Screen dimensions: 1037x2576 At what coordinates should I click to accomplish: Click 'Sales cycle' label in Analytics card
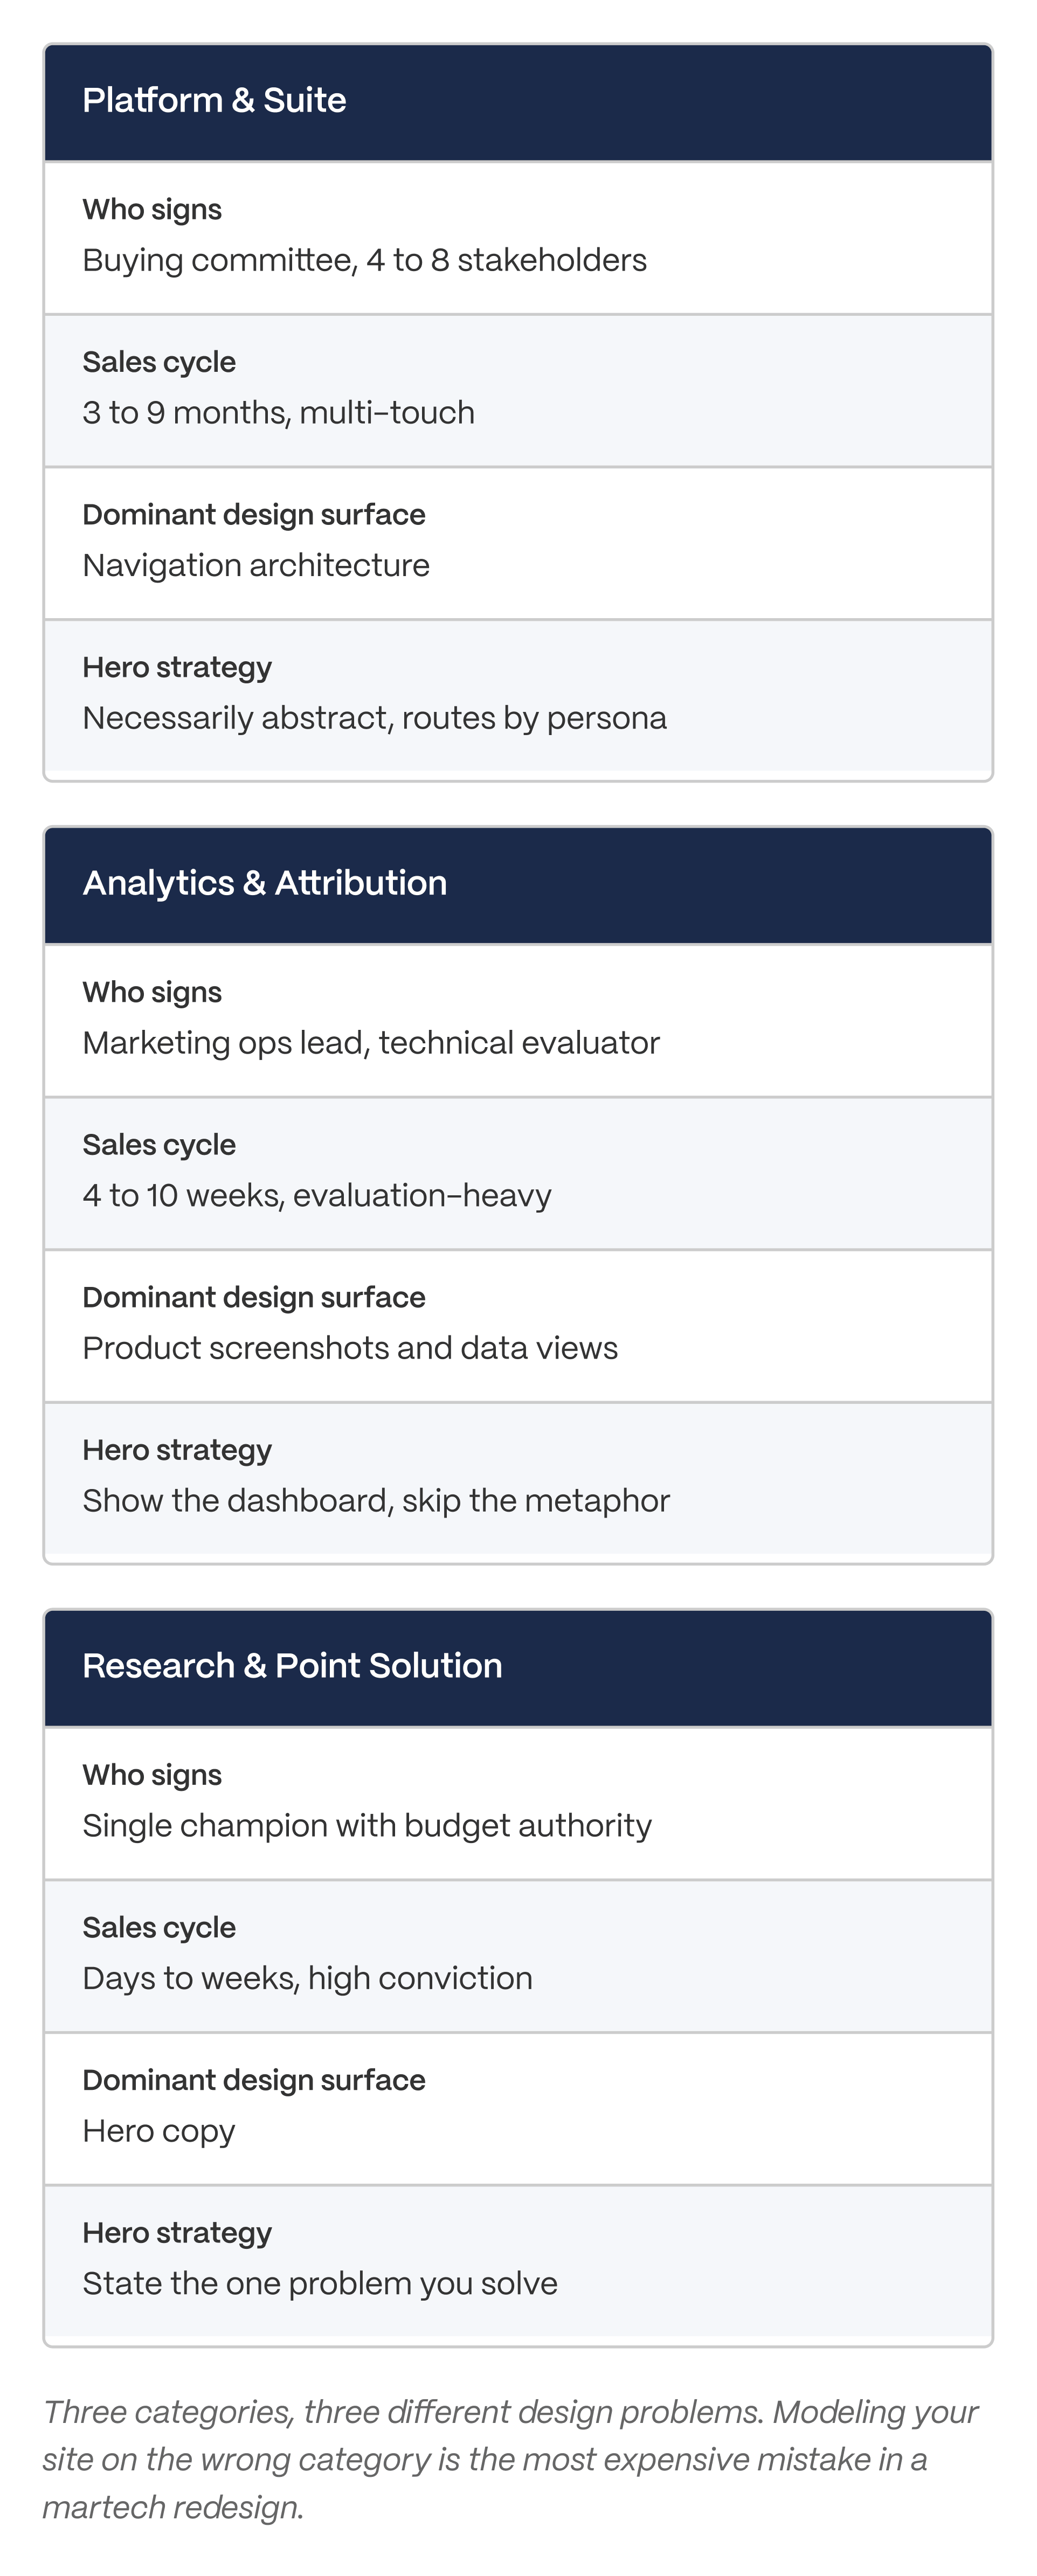159,1144
